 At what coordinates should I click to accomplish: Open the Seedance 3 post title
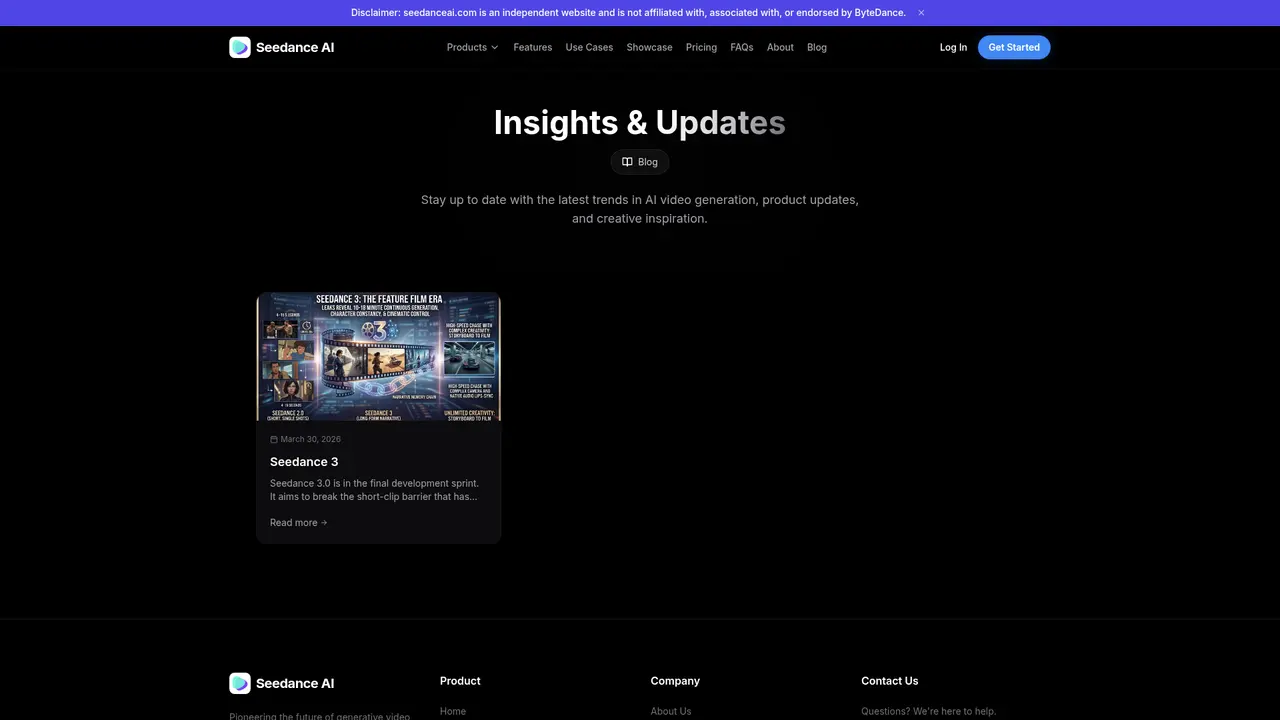tap(304, 462)
